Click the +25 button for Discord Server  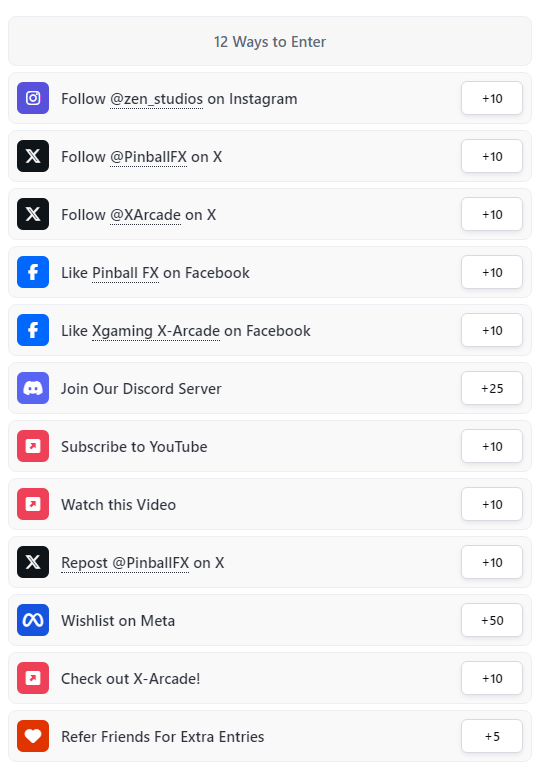(x=492, y=388)
